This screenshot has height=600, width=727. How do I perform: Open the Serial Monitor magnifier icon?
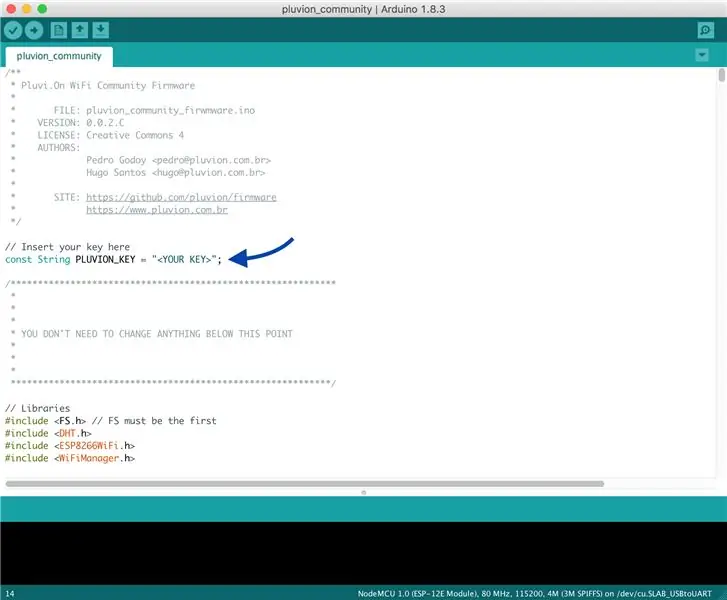(705, 31)
